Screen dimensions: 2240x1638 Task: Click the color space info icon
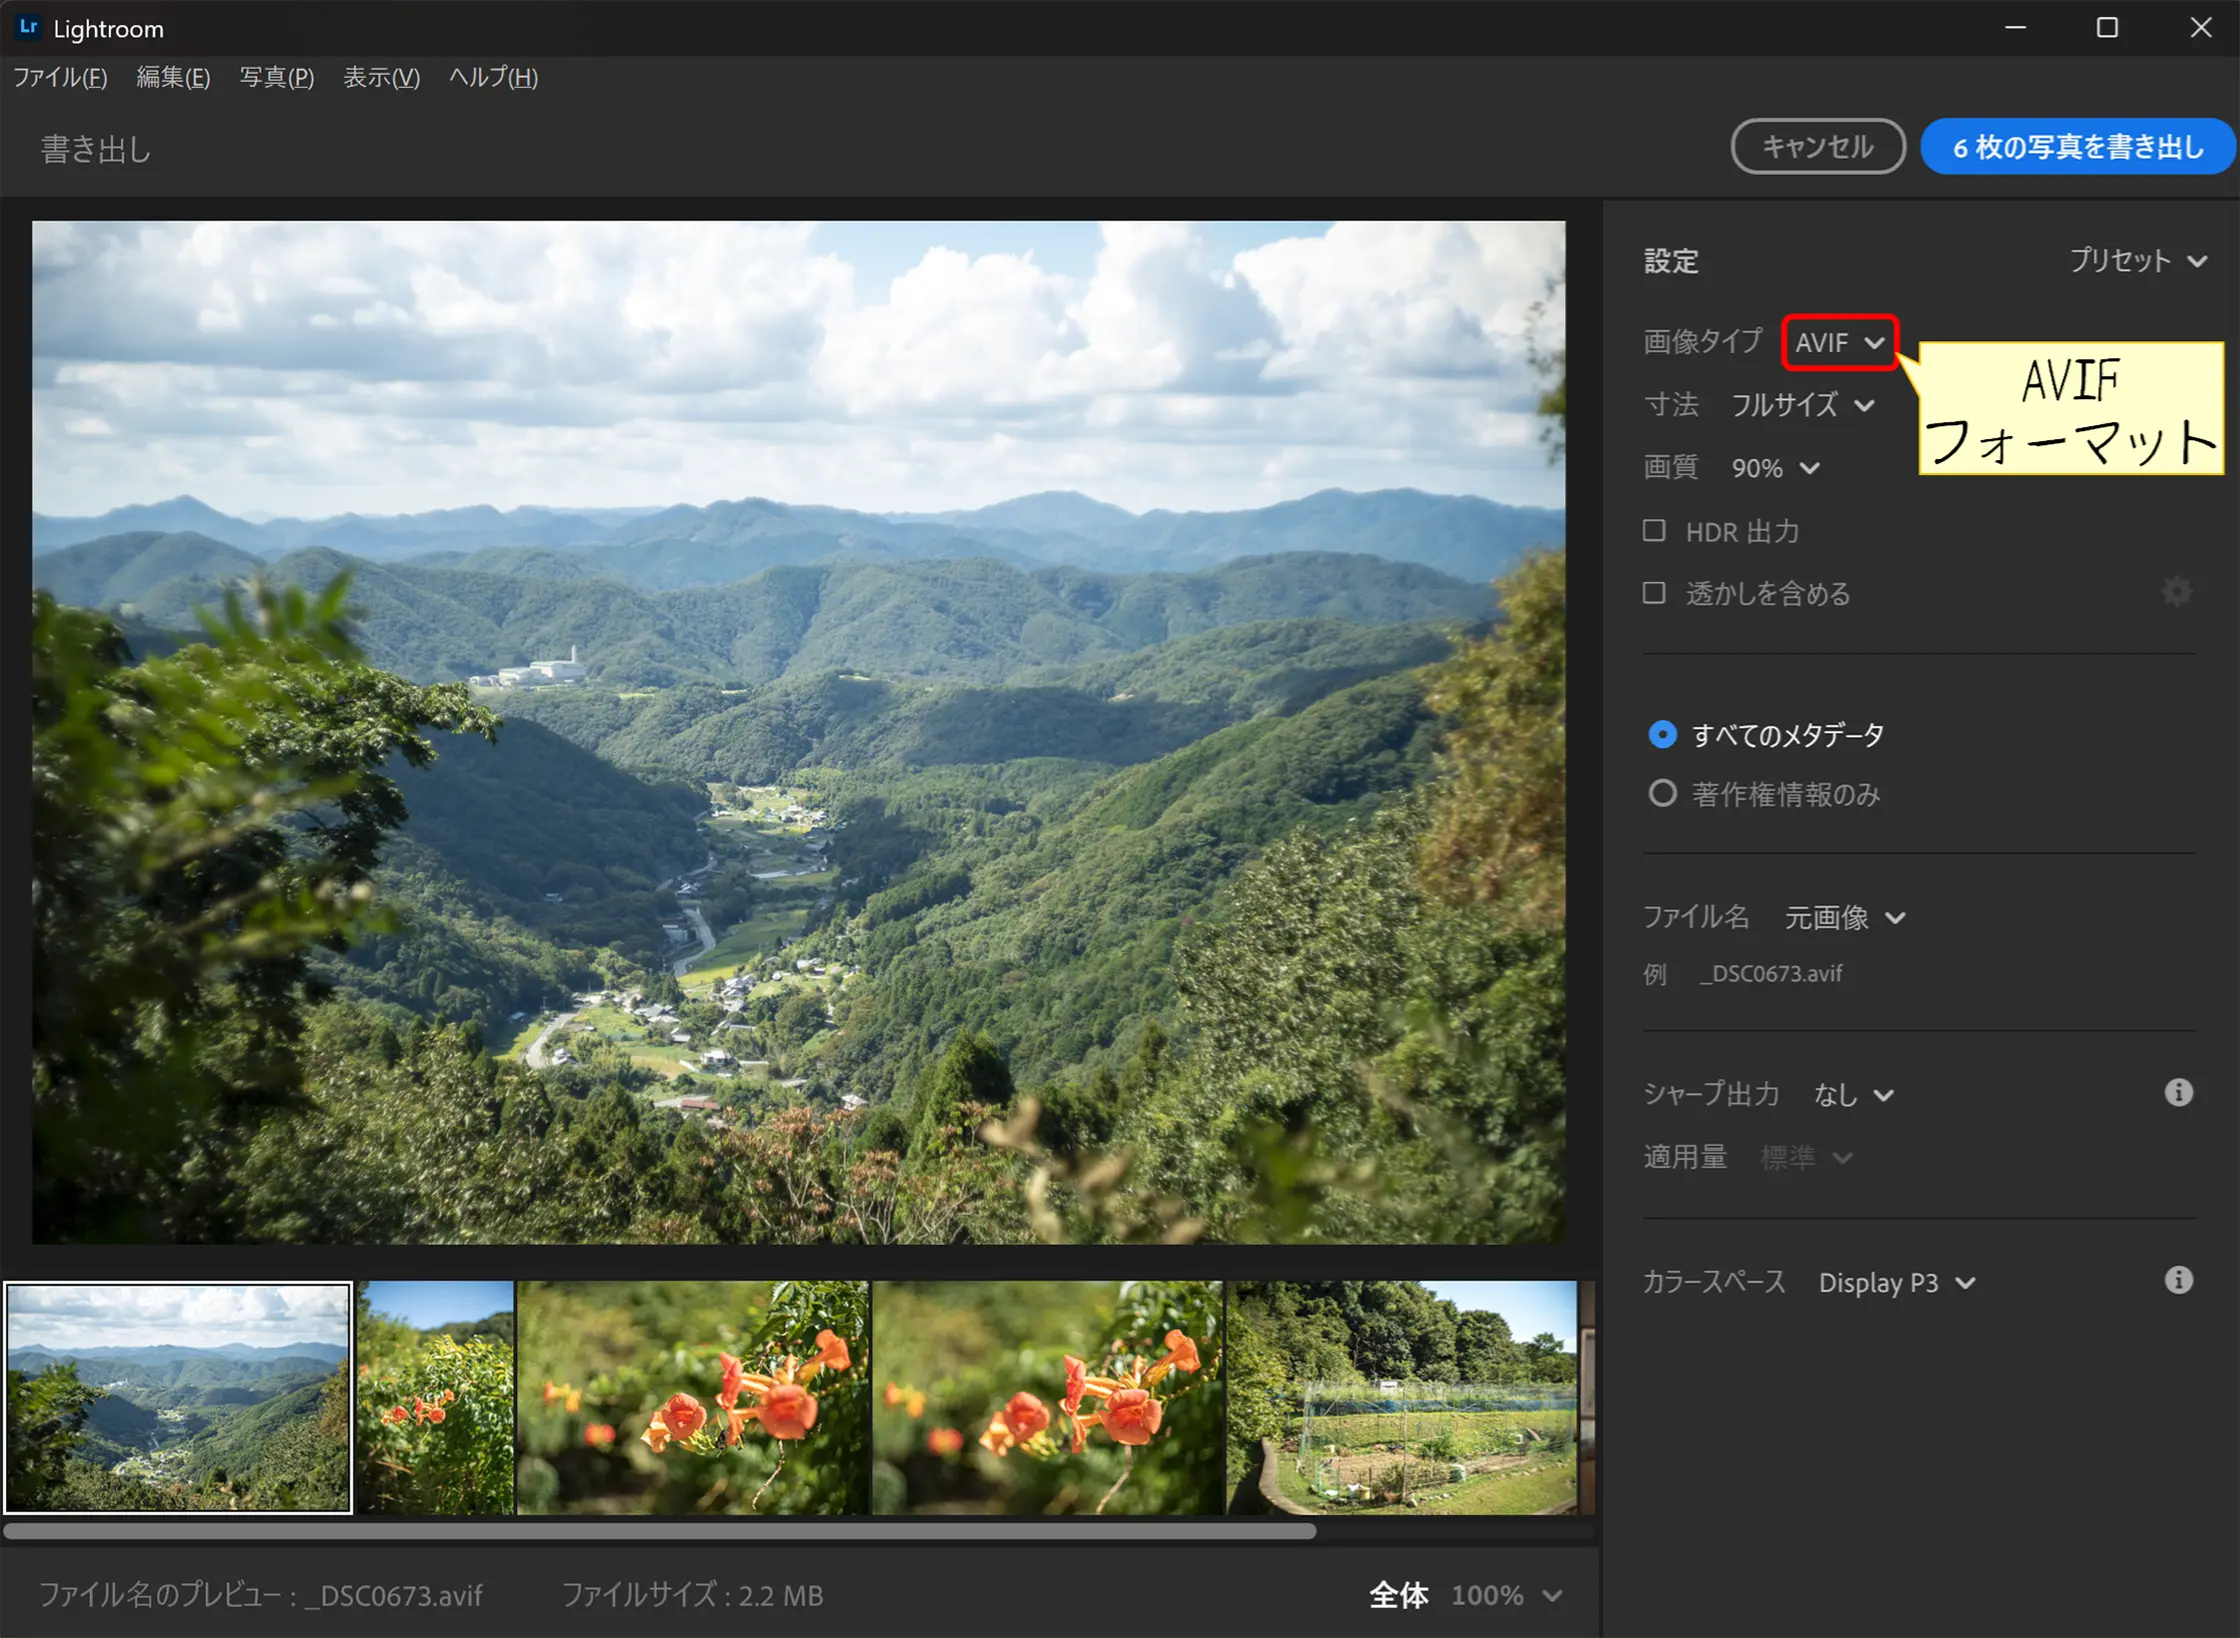(x=2178, y=1280)
